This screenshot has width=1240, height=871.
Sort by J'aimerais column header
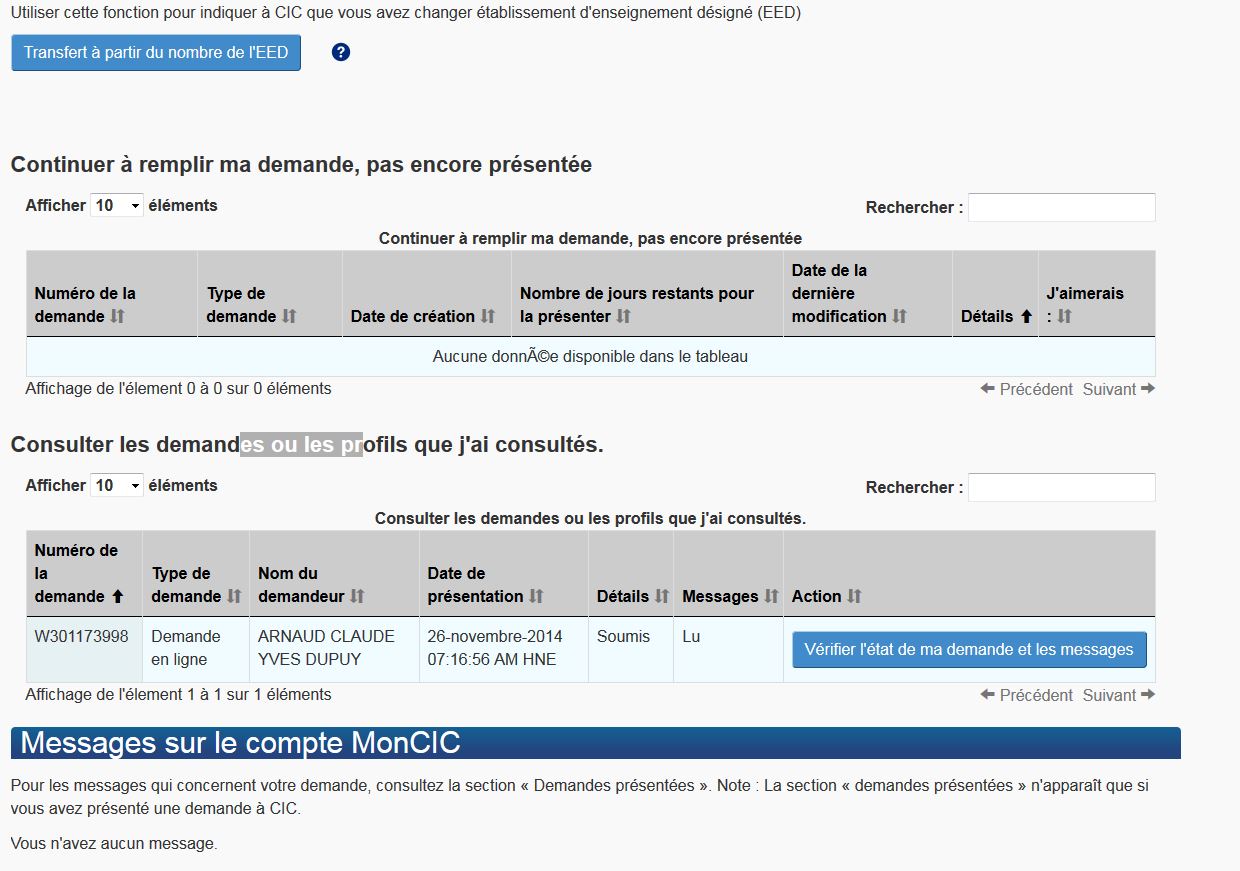(1097, 294)
